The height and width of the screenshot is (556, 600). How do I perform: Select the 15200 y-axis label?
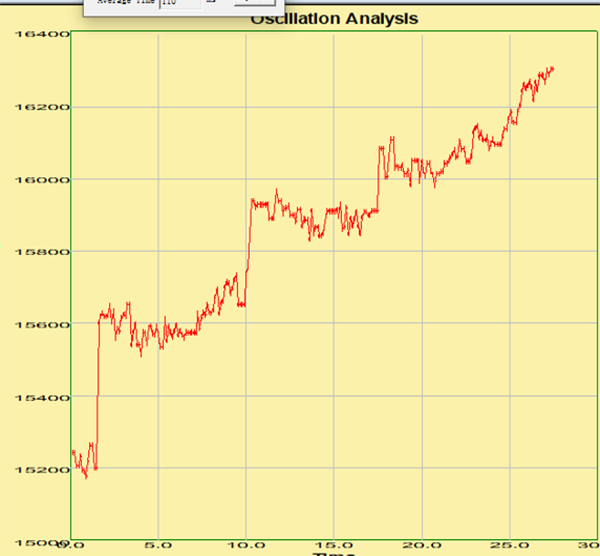[x=42, y=470]
